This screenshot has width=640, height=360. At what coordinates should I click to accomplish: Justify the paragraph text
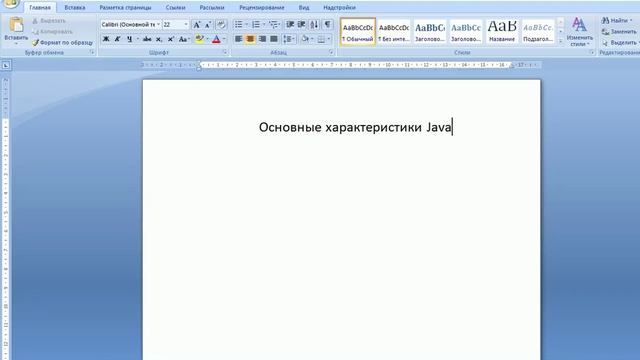point(274,39)
